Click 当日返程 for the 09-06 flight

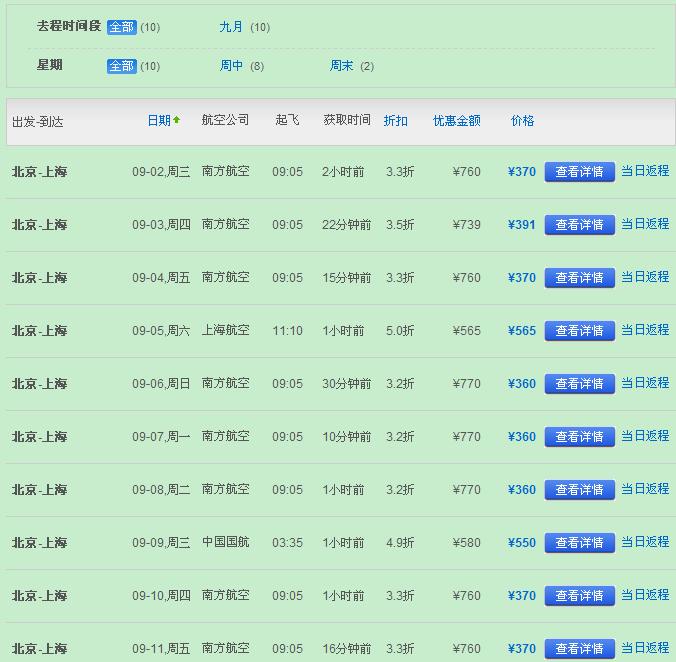click(x=645, y=383)
